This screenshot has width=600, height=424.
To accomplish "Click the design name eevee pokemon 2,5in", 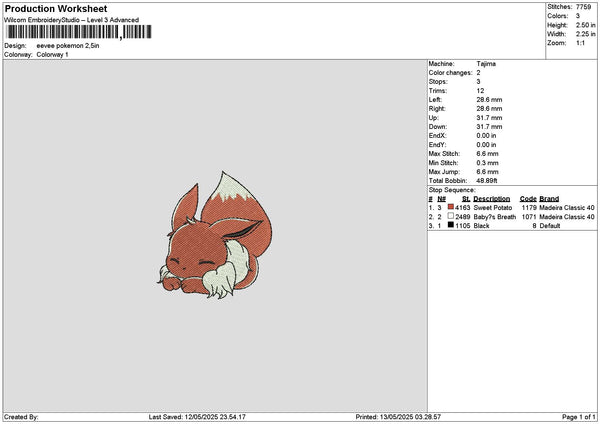I will (68, 46).
